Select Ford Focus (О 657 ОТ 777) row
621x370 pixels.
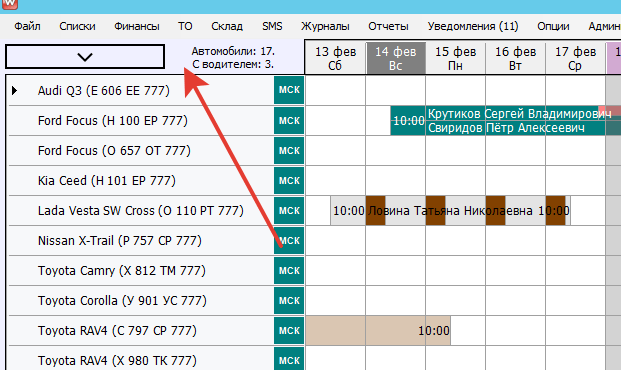[x=141, y=151]
